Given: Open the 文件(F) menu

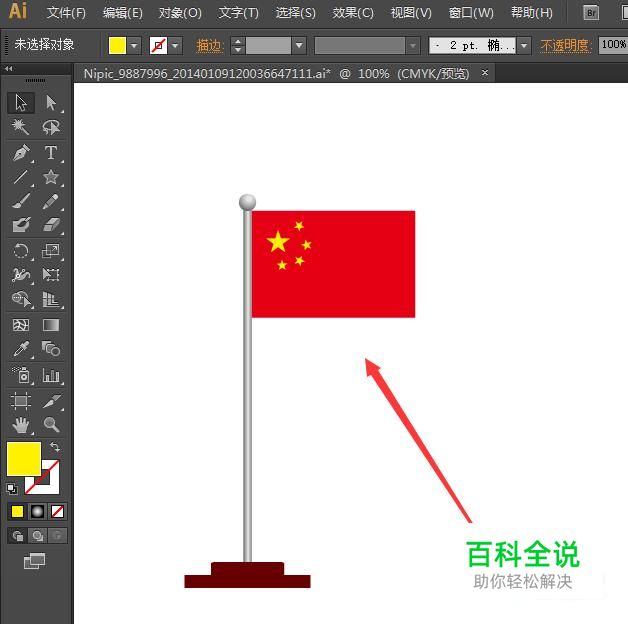Looking at the screenshot, I should coord(66,13).
